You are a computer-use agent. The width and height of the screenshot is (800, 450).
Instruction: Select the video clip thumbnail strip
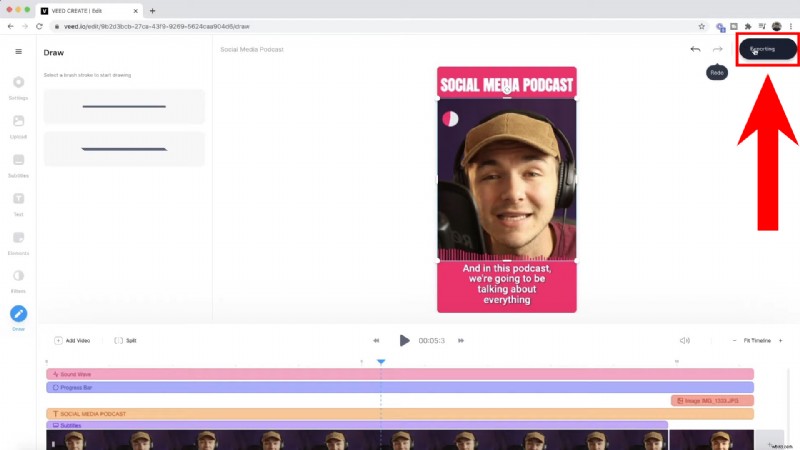357,440
